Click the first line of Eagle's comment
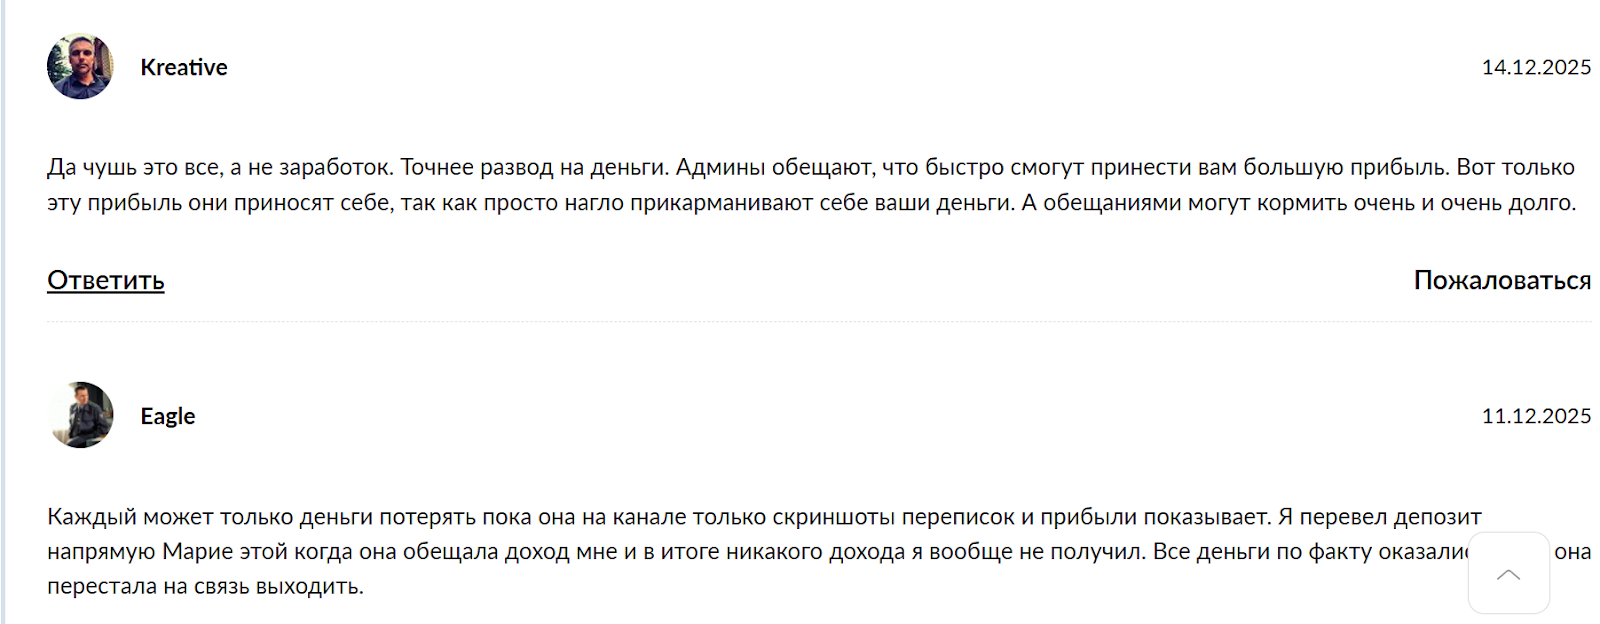 pos(764,517)
